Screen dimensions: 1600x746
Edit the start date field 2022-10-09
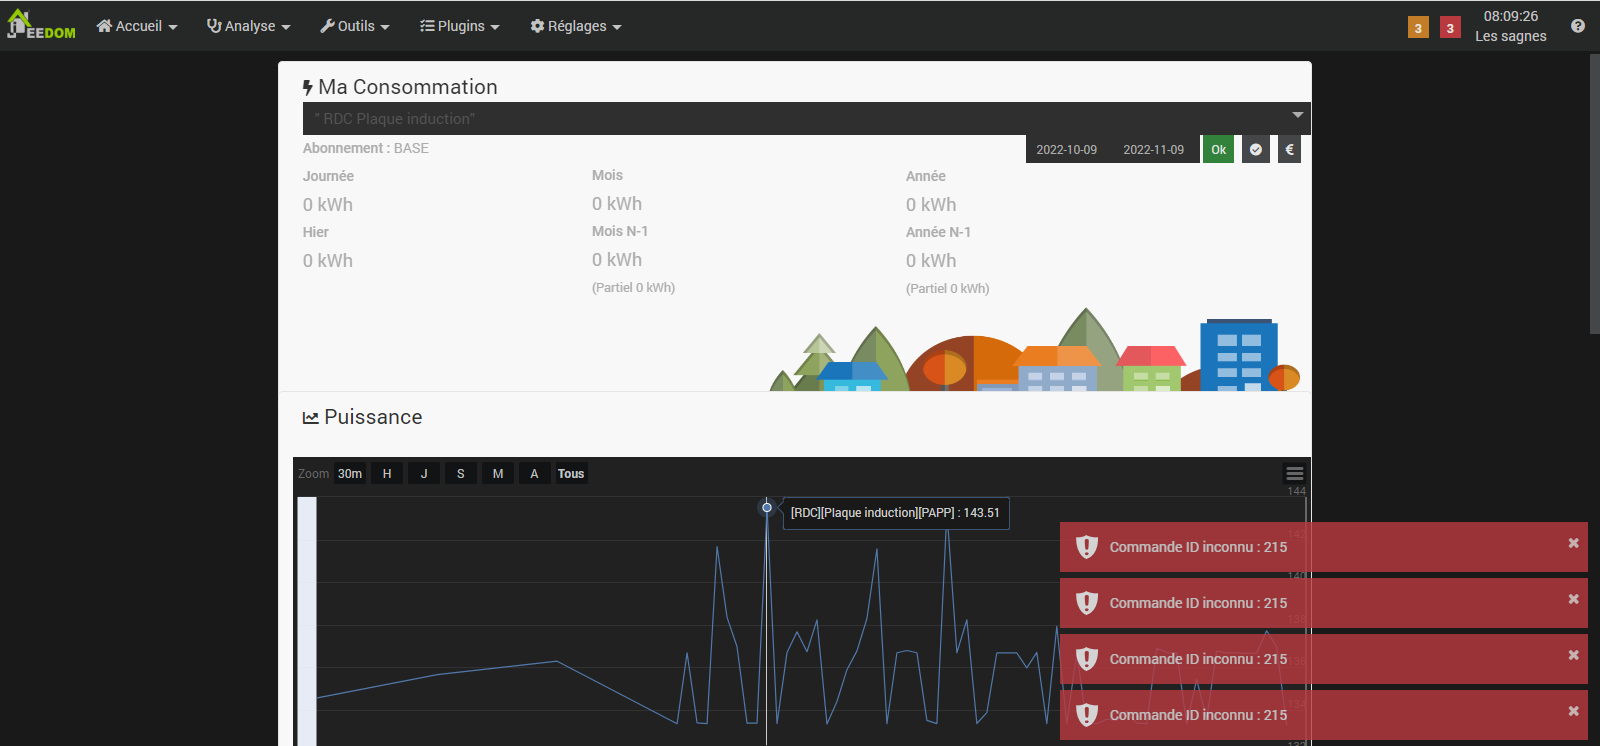click(x=1066, y=150)
